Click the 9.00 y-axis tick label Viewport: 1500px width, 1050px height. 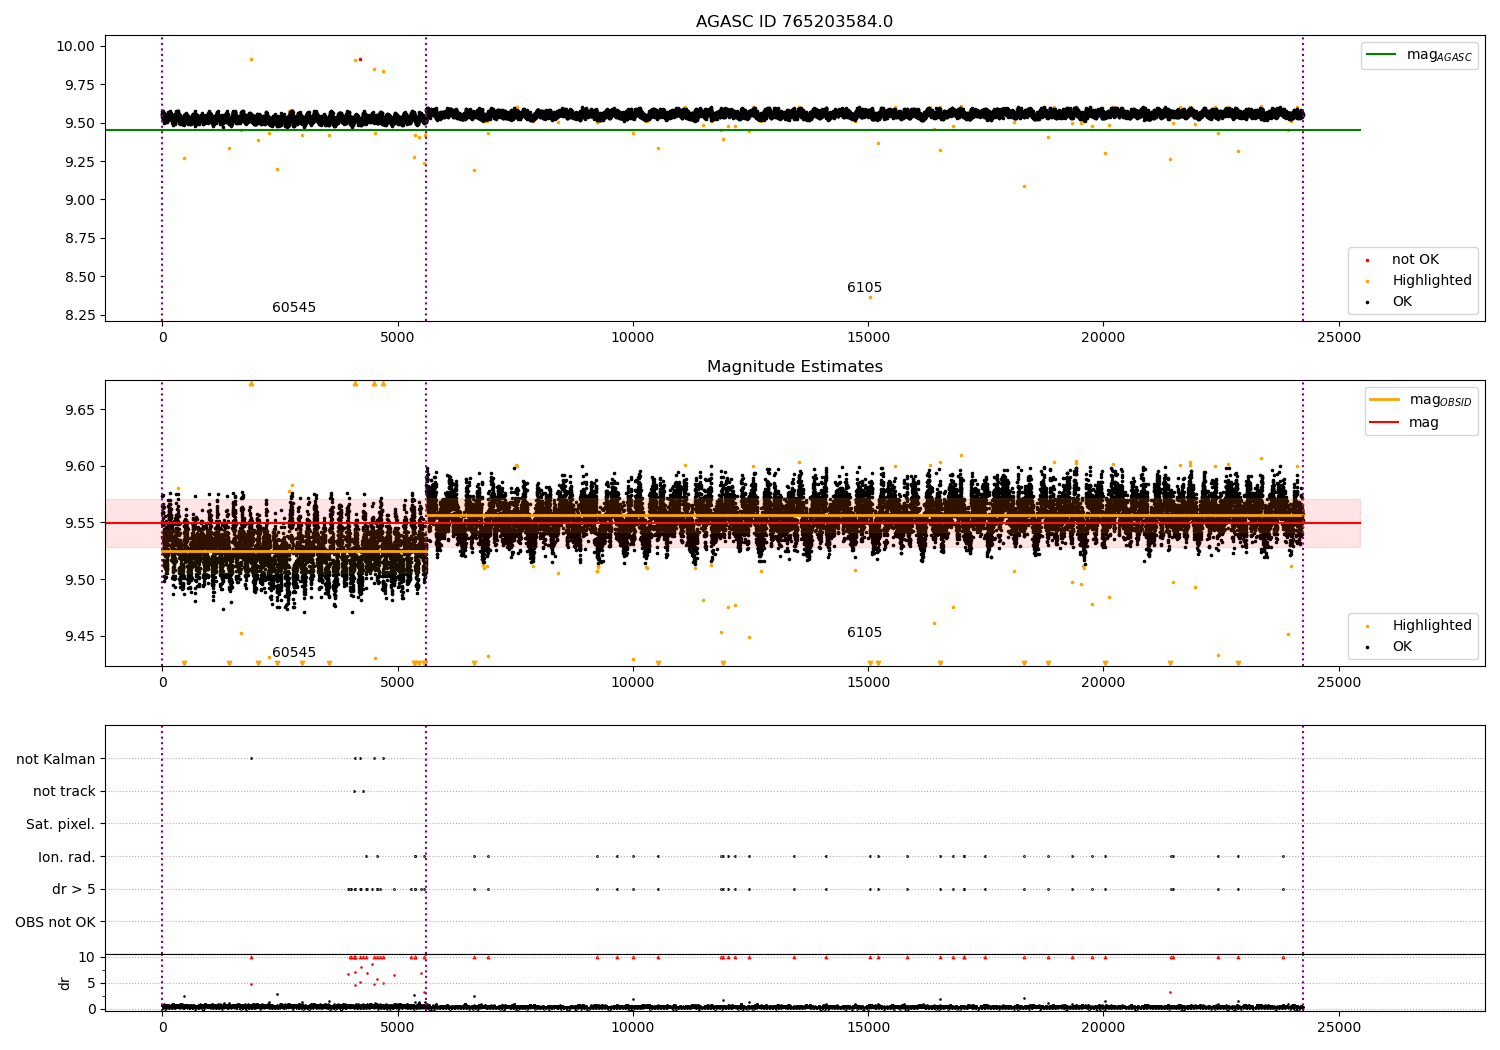coord(80,200)
